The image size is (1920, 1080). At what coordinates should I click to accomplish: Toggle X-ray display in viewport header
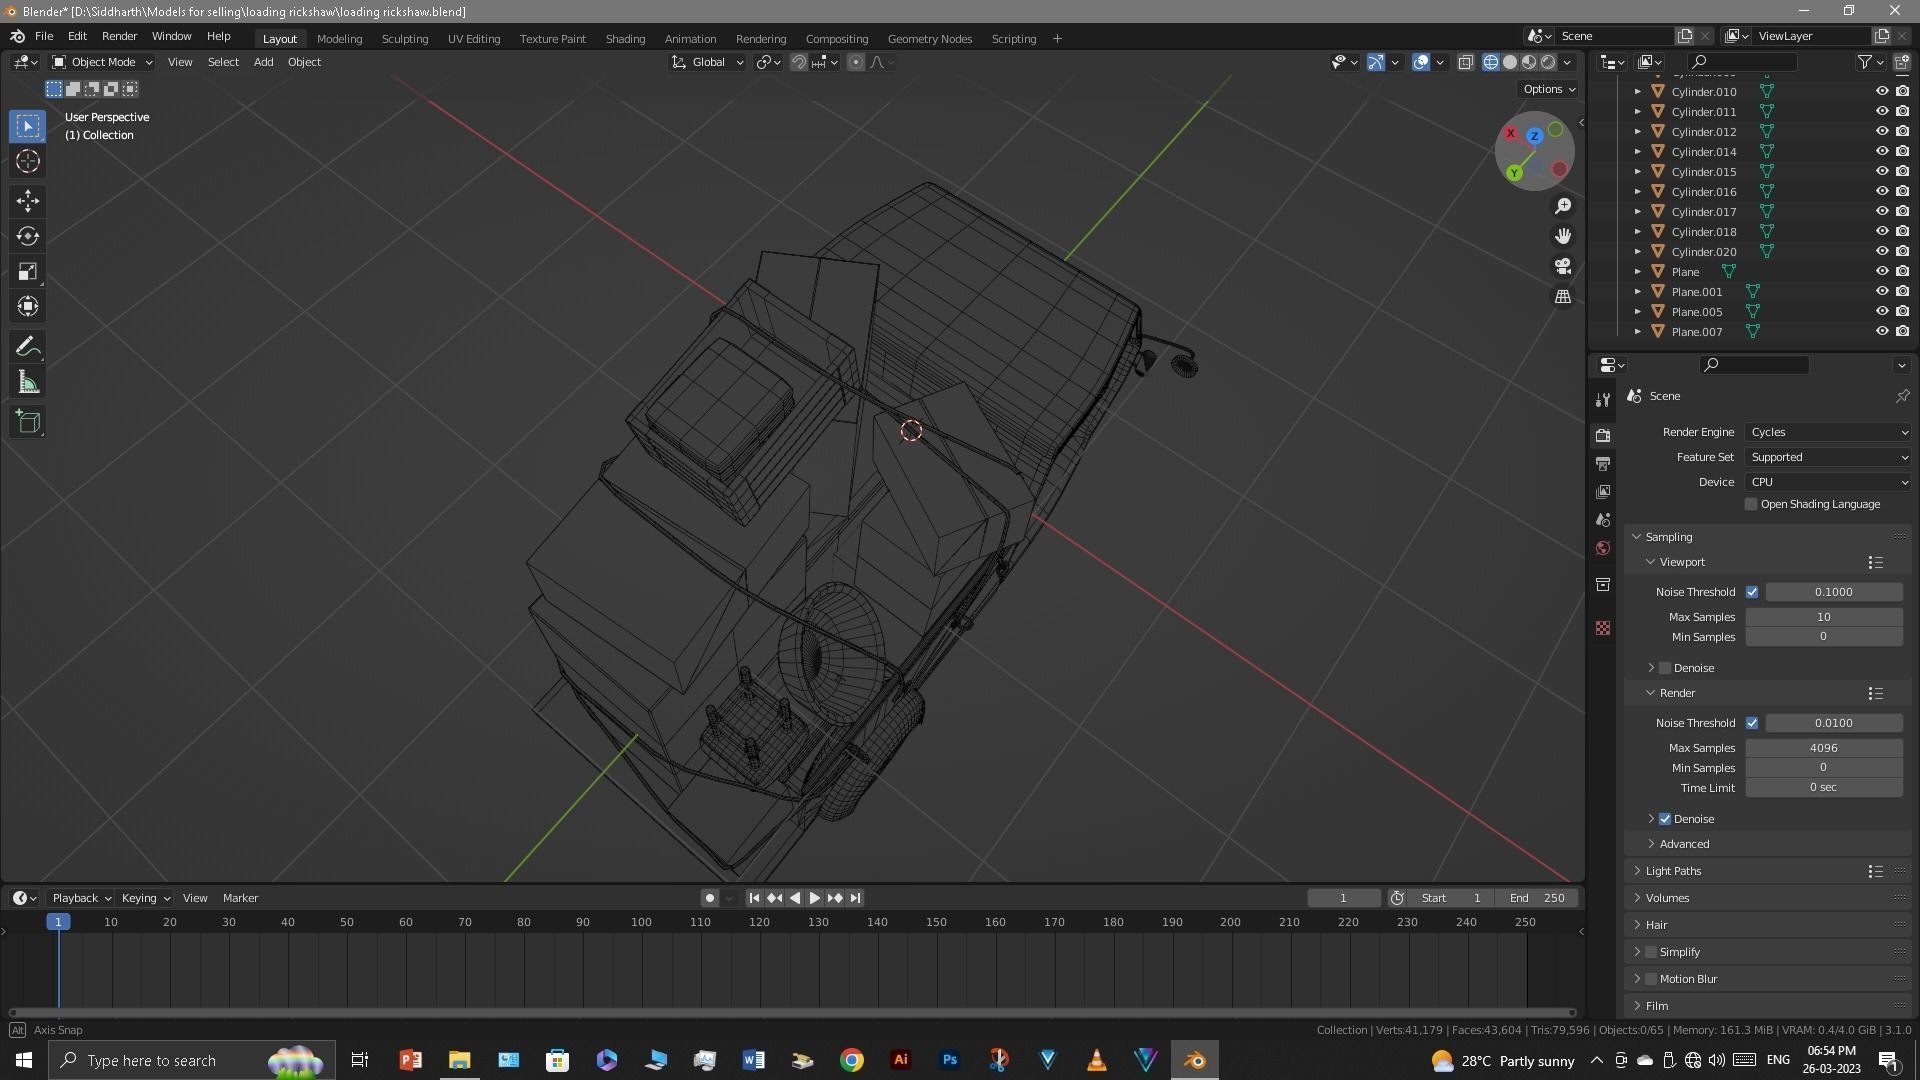coord(1465,62)
